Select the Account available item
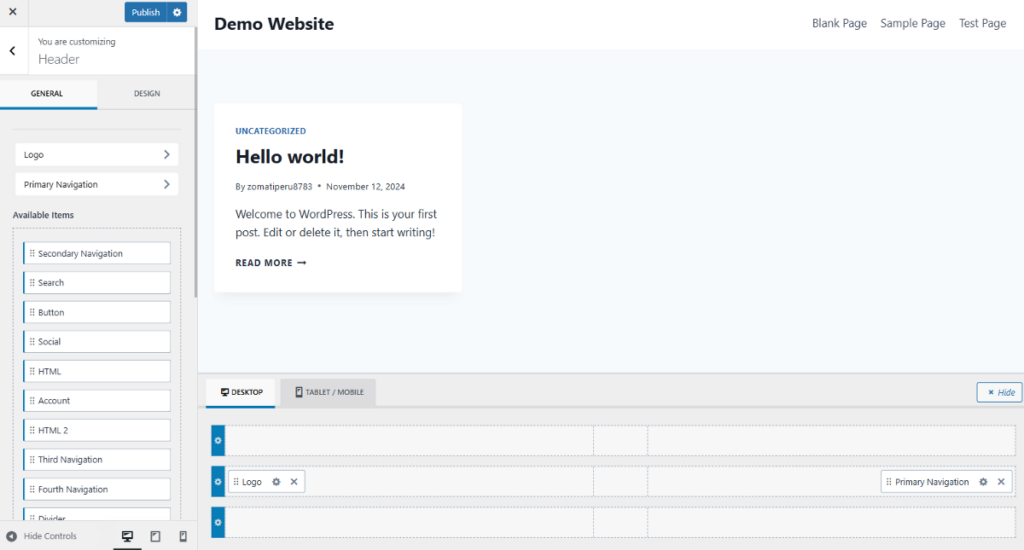This screenshot has height=550, width=1024. click(x=97, y=400)
